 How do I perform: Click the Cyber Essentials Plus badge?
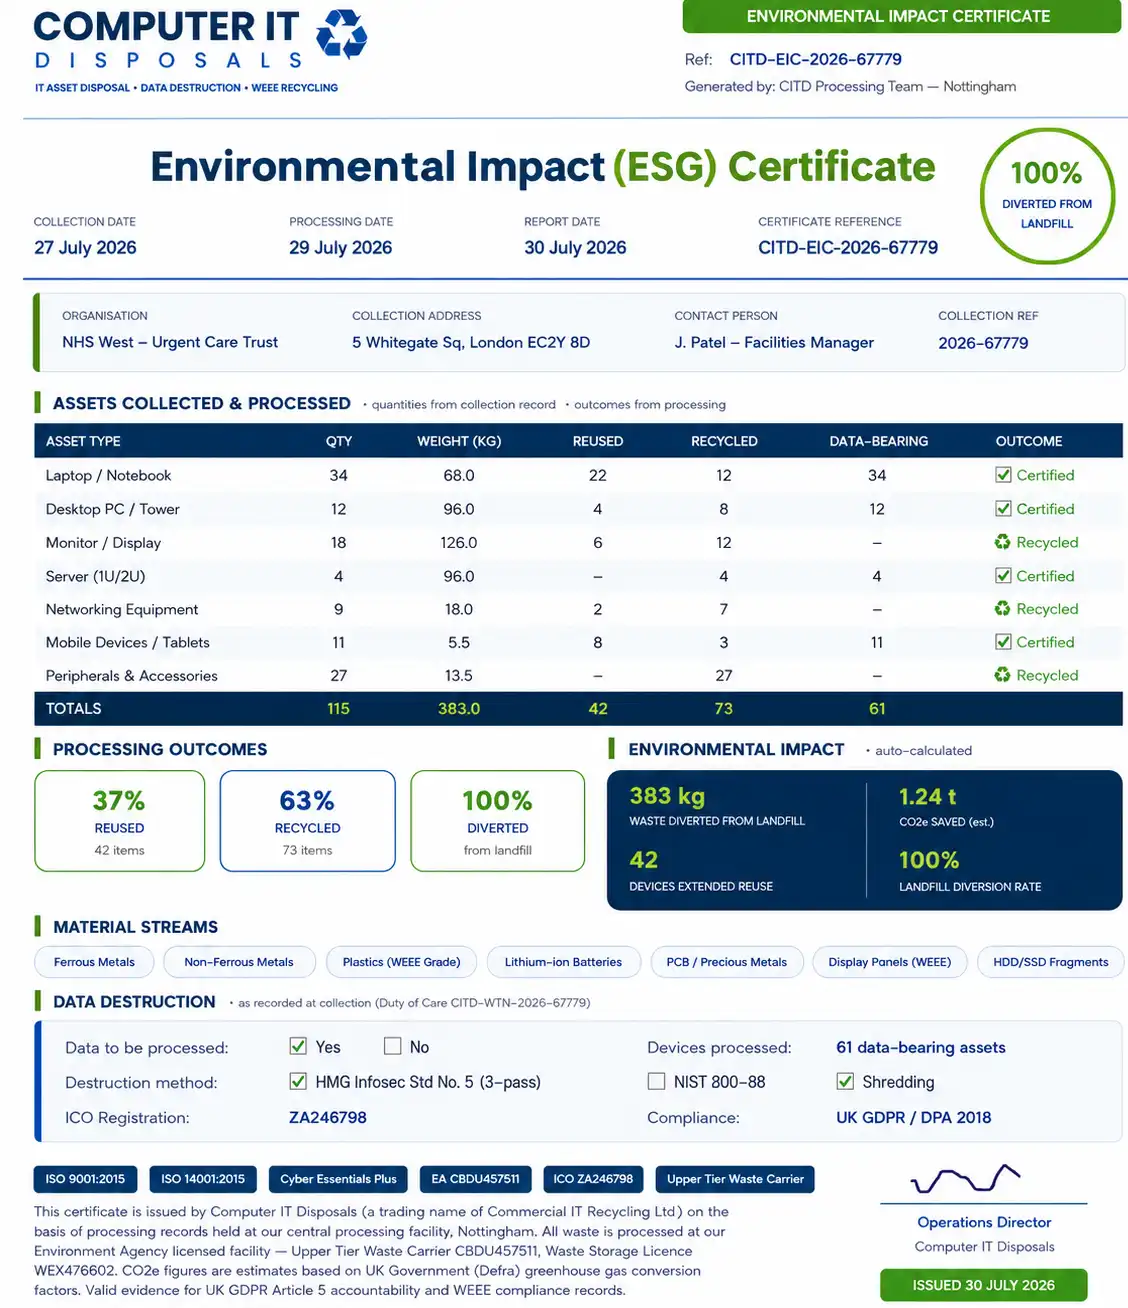(338, 1179)
